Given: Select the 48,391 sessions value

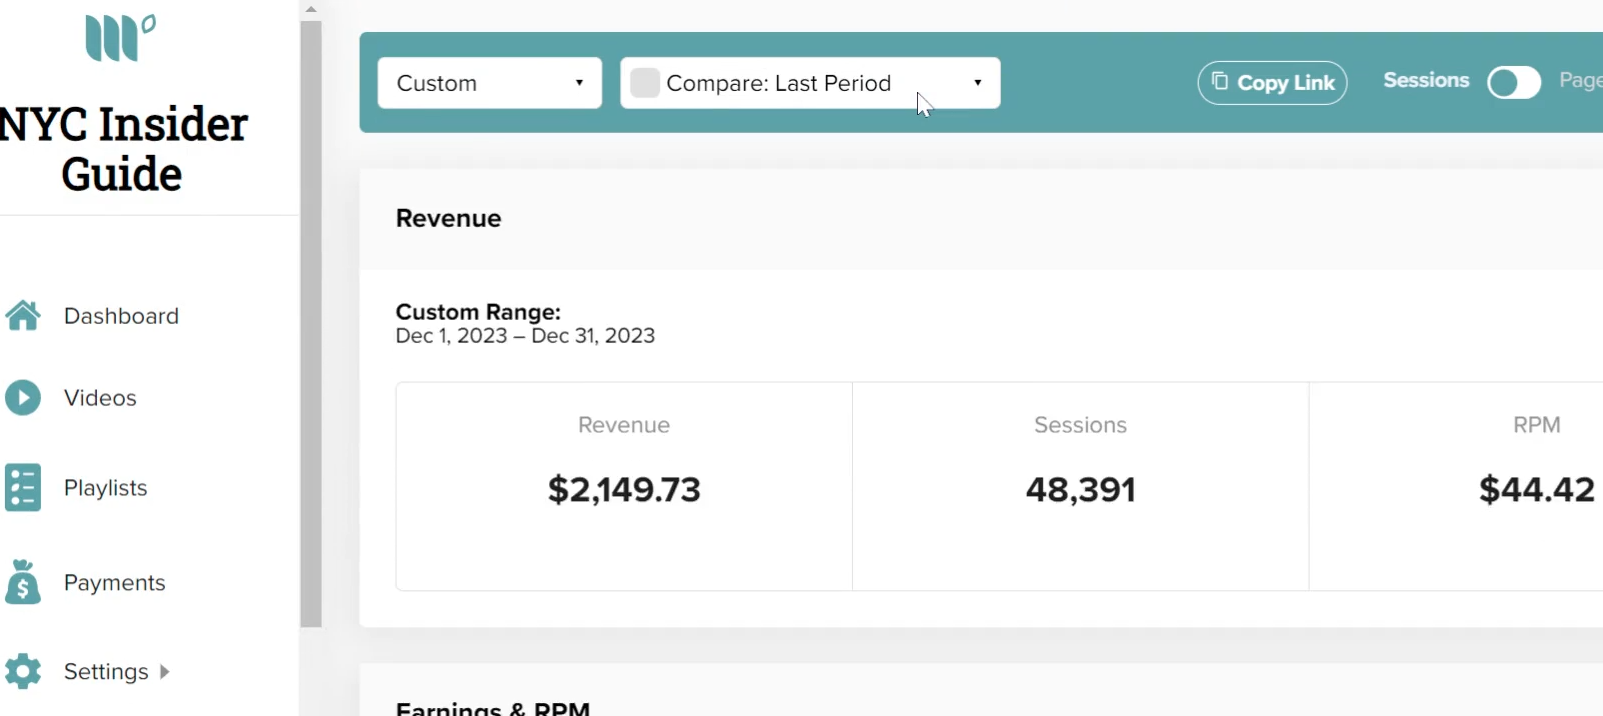Looking at the screenshot, I should (1081, 489).
